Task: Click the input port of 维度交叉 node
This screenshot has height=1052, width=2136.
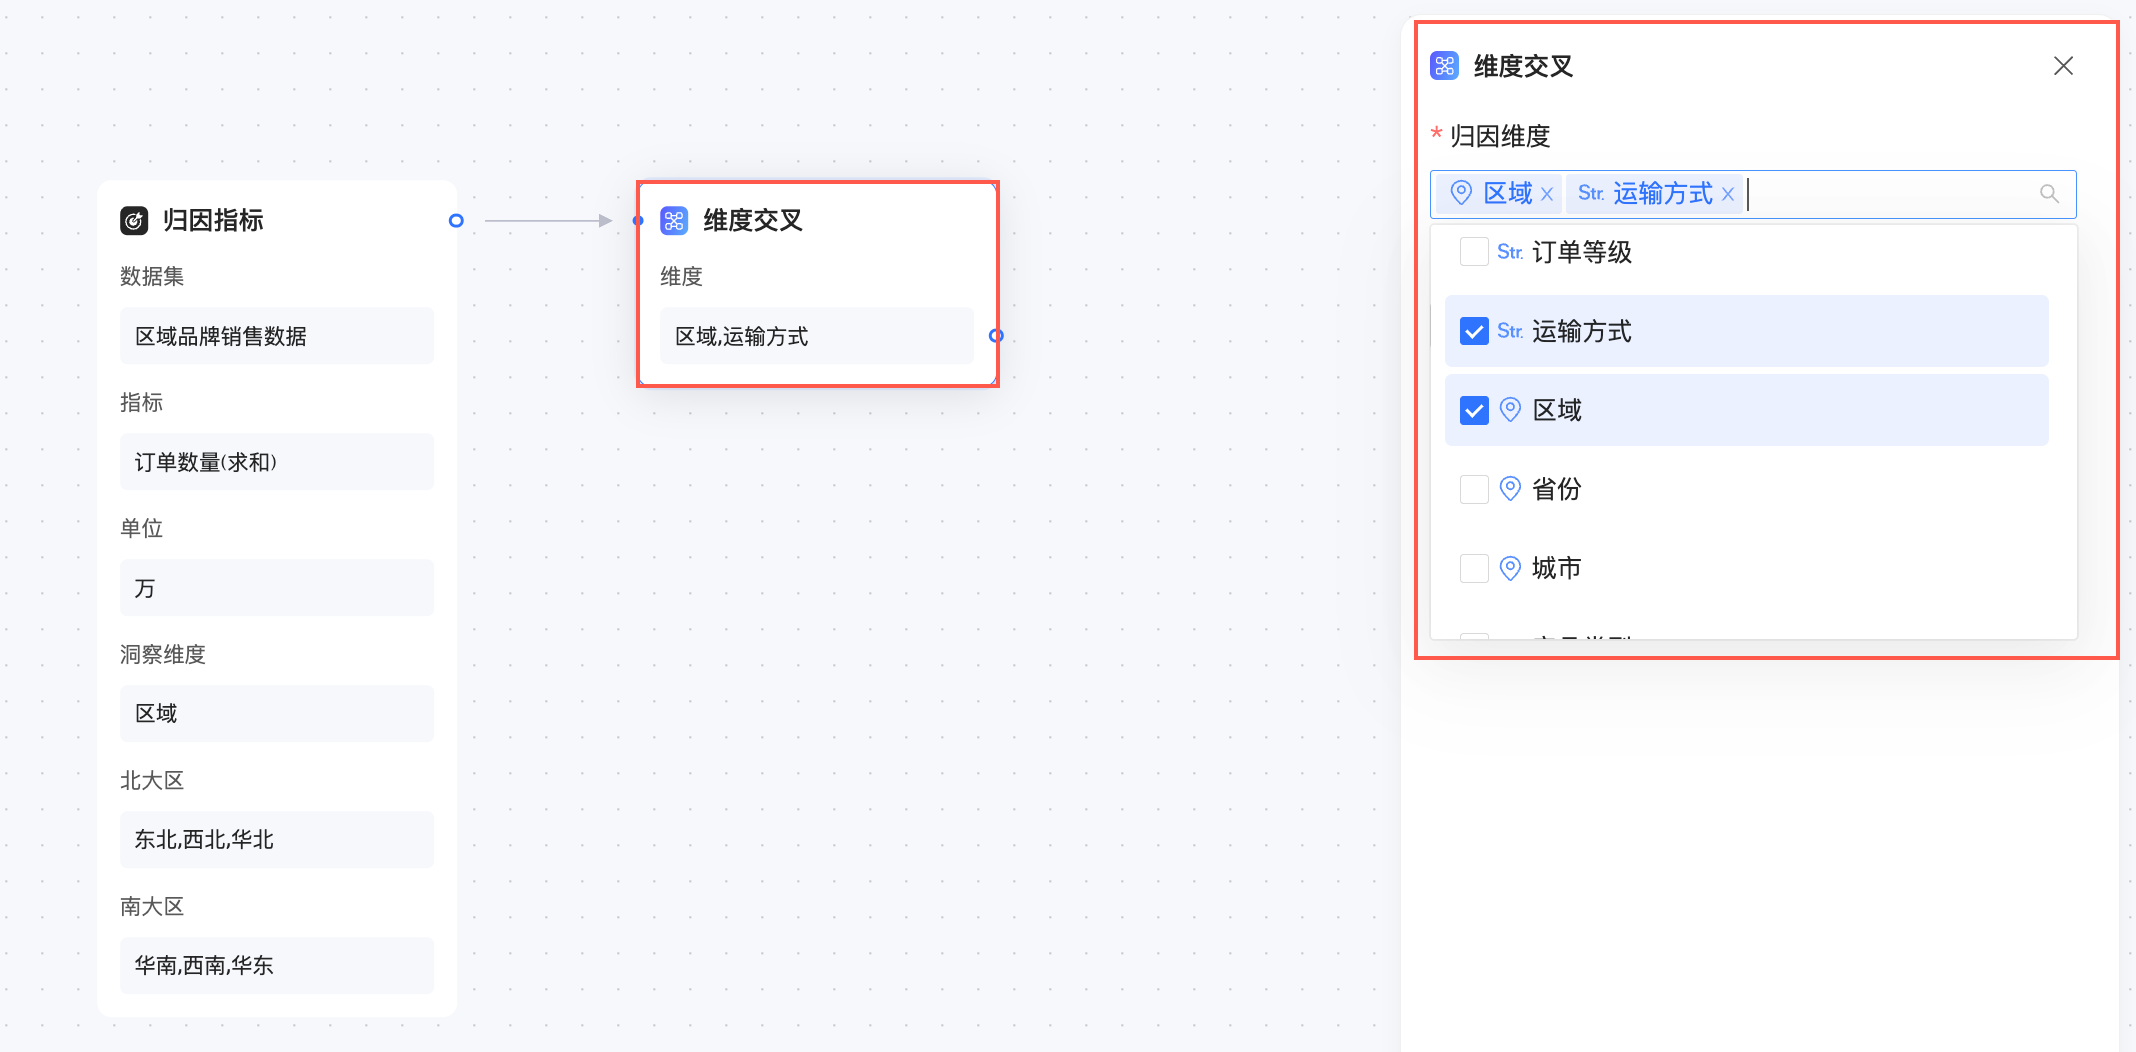Action: click(x=638, y=220)
